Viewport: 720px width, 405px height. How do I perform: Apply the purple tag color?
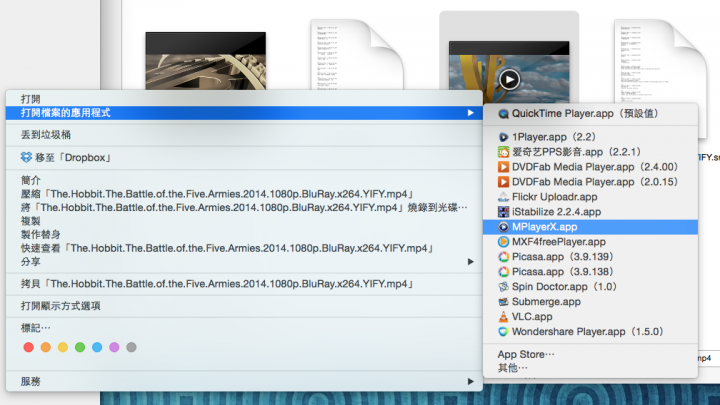[114, 347]
